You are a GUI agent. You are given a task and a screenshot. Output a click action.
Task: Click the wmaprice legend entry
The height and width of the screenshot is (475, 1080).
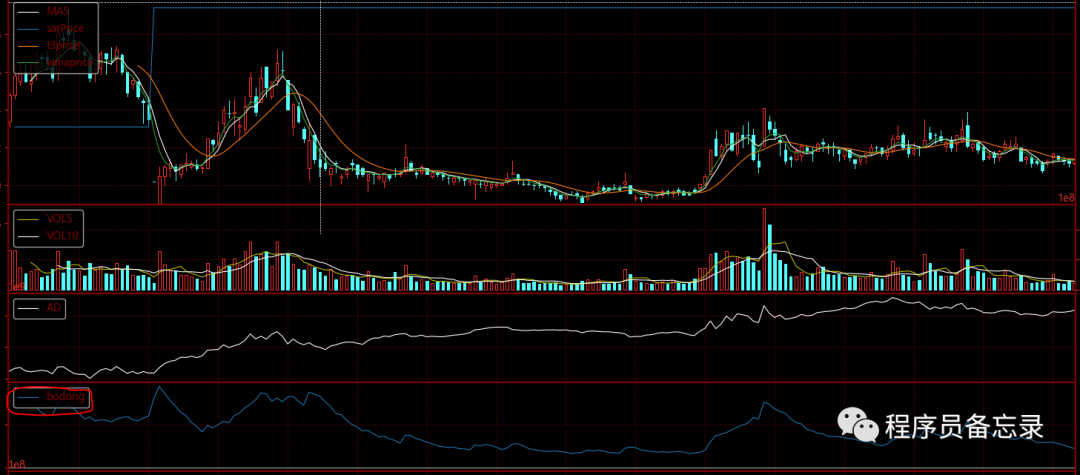click(x=54, y=62)
